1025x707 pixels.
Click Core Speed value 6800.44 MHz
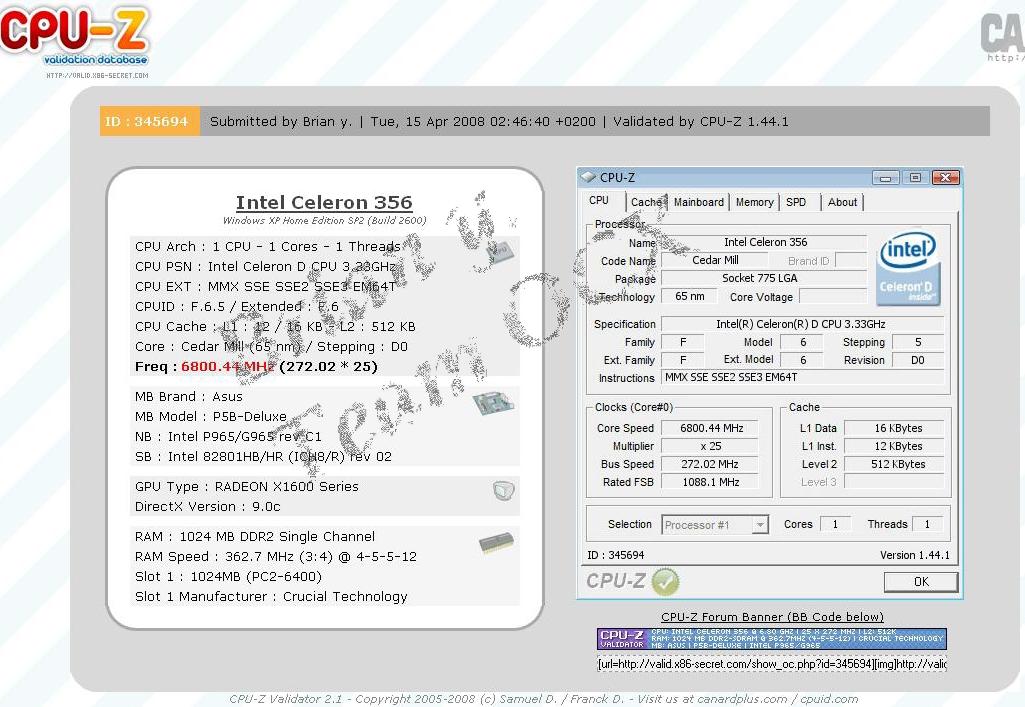tap(710, 428)
